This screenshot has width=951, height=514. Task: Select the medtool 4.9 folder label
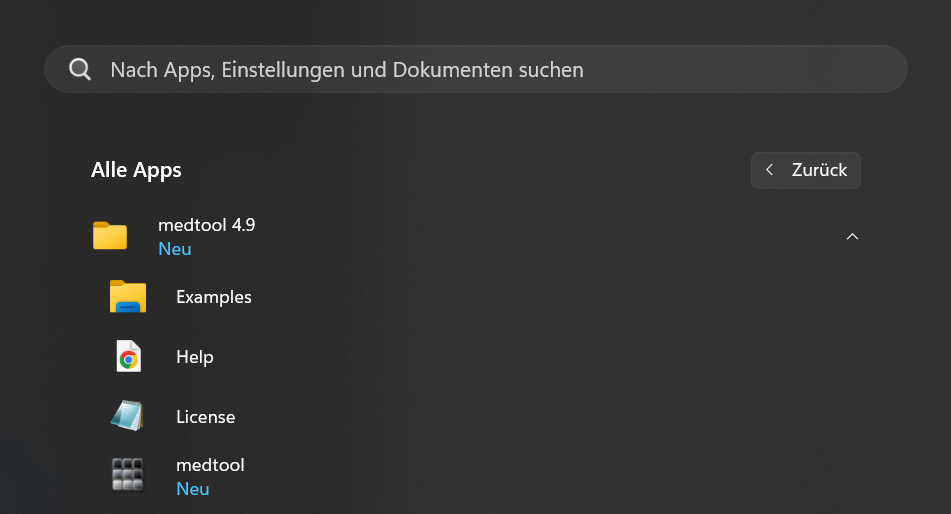(x=206, y=226)
